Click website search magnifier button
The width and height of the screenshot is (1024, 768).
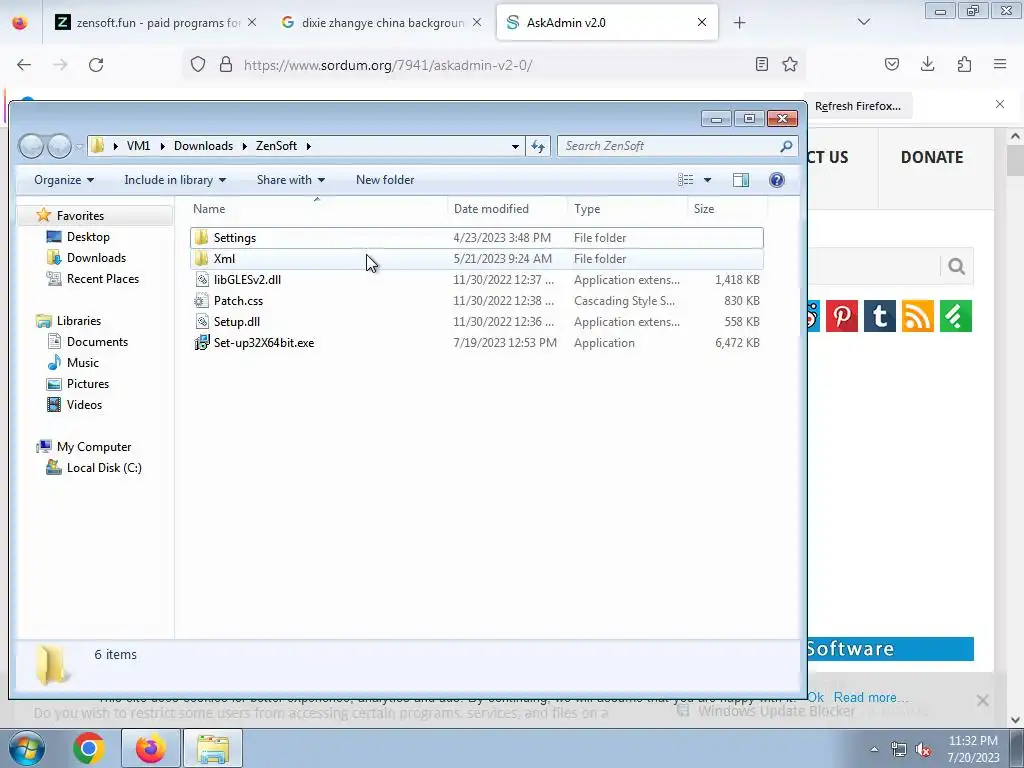coord(957,266)
